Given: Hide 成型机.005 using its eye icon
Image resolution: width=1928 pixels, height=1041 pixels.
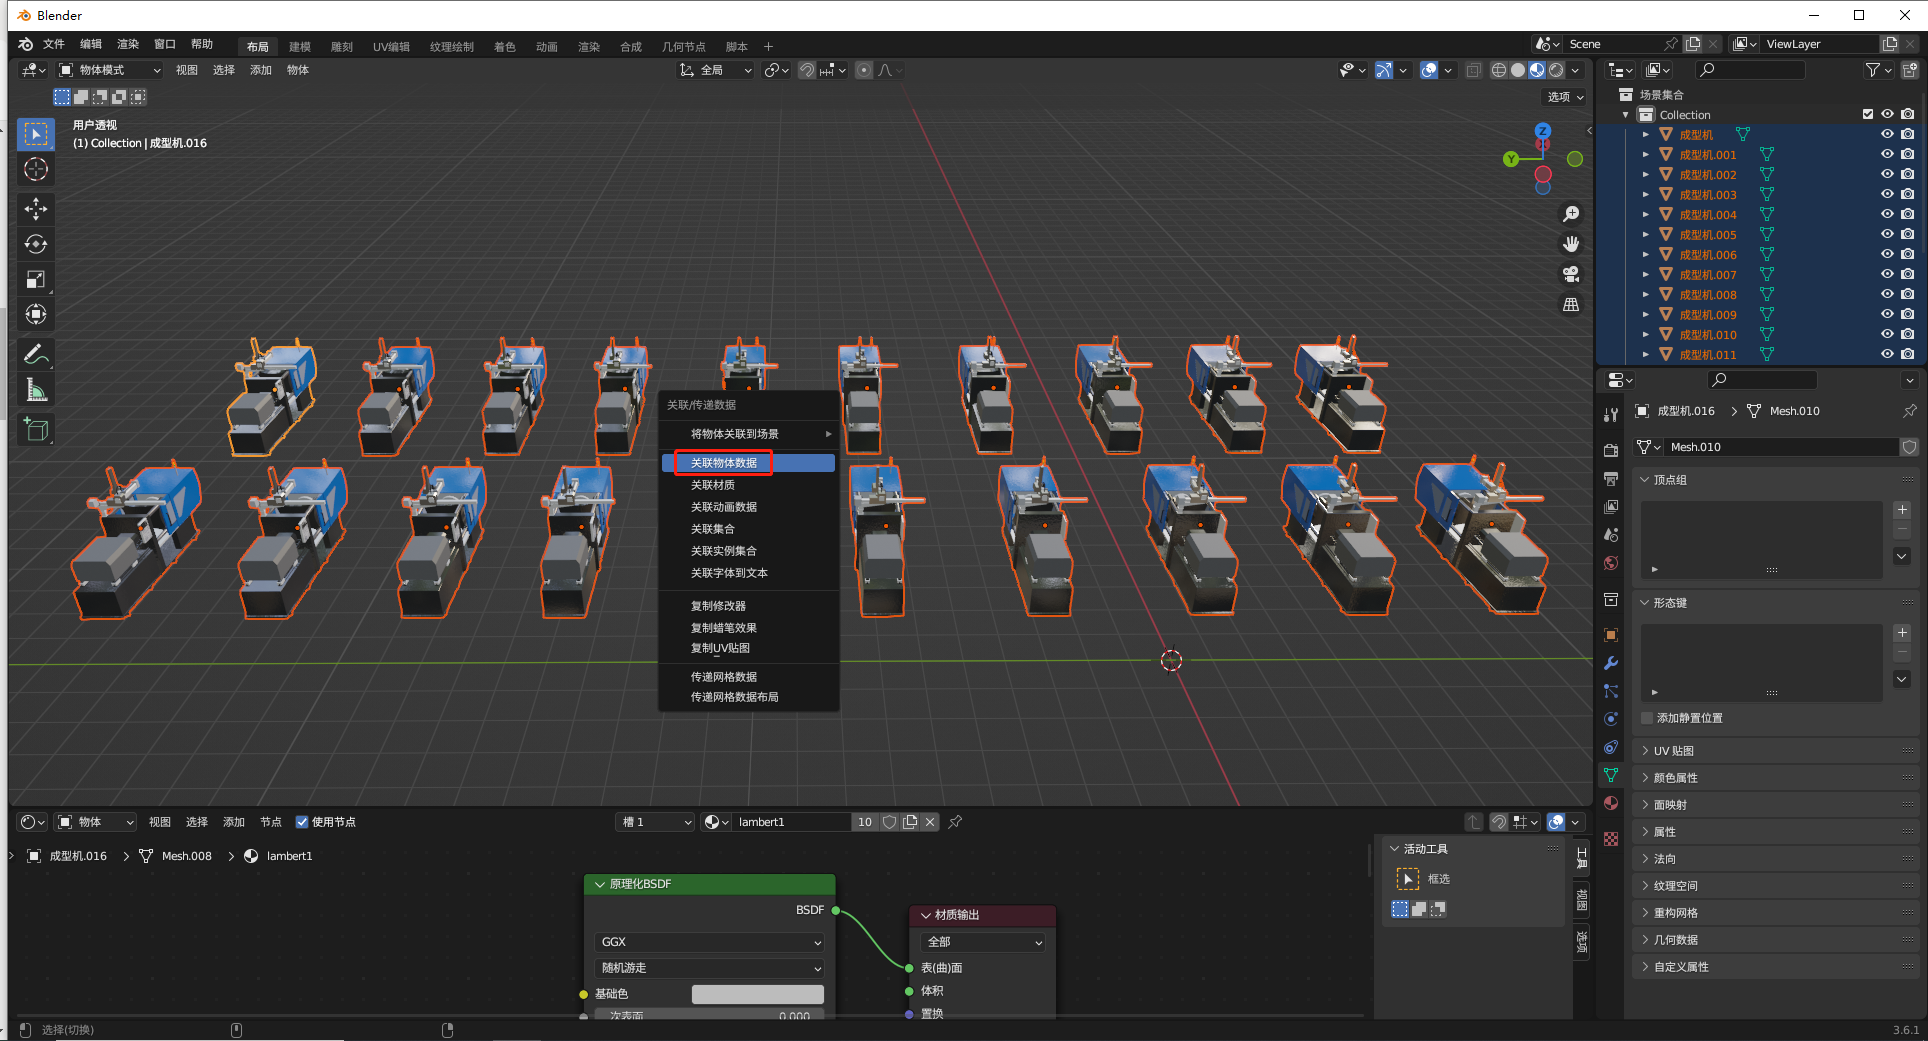Looking at the screenshot, I should pyautogui.click(x=1887, y=234).
